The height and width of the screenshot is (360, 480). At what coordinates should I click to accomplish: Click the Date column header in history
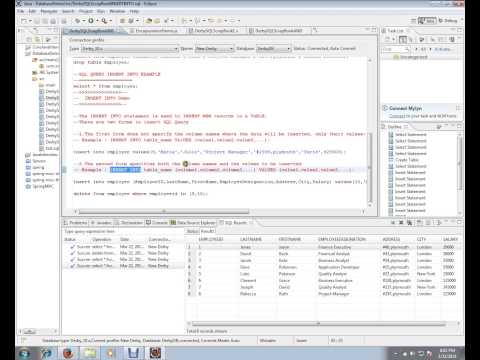pyautogui.click(x=125, y=239)
